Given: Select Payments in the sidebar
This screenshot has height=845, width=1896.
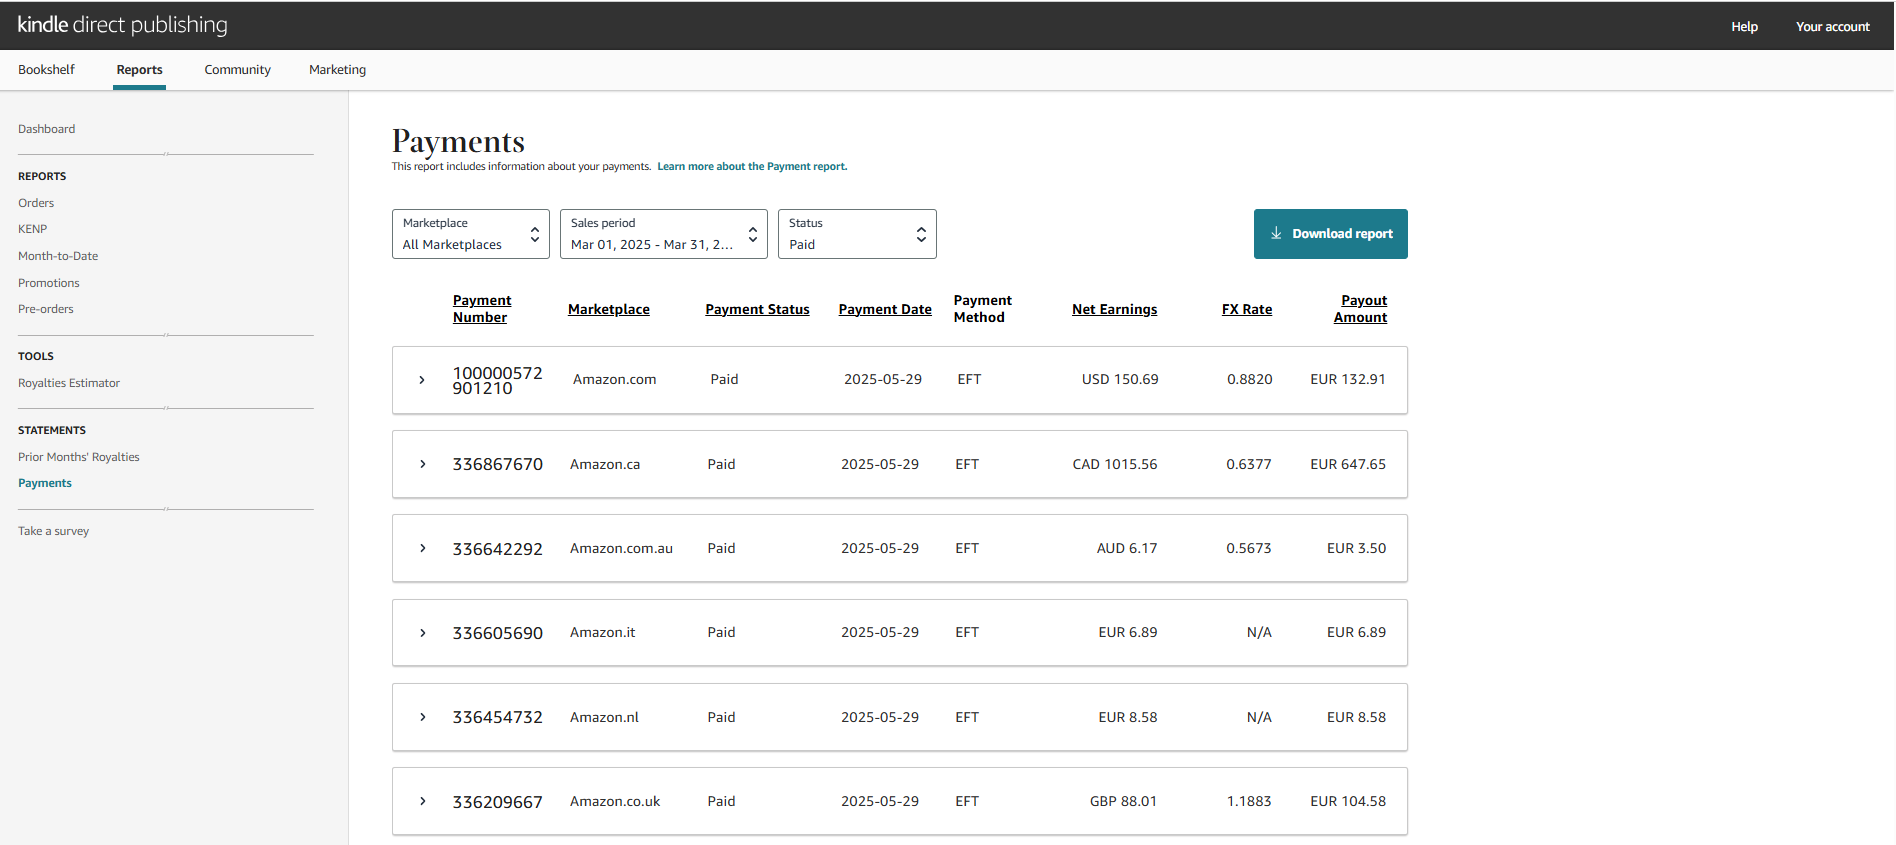Looking at the screenshot, I should tap(45, 483).
